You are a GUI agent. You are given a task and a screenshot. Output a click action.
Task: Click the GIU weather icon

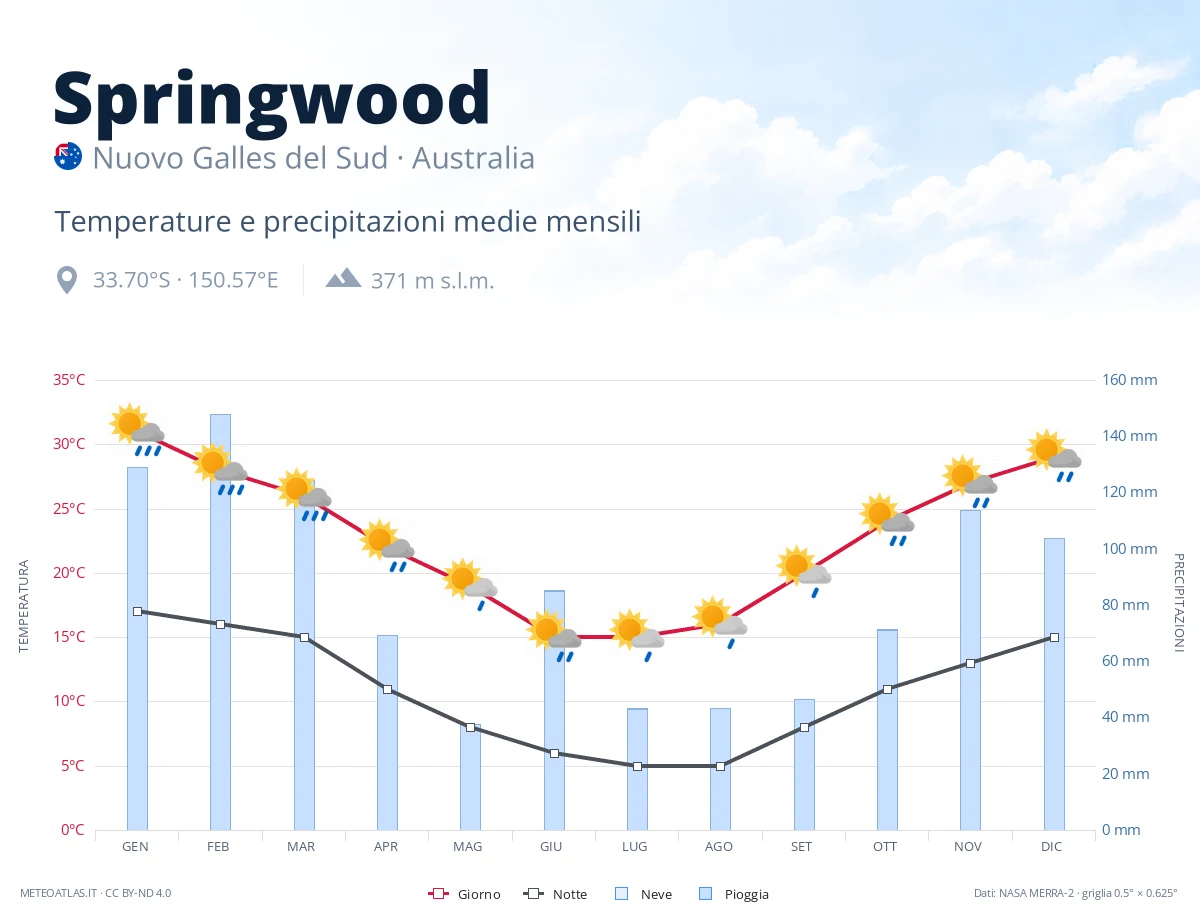(554, 636)
